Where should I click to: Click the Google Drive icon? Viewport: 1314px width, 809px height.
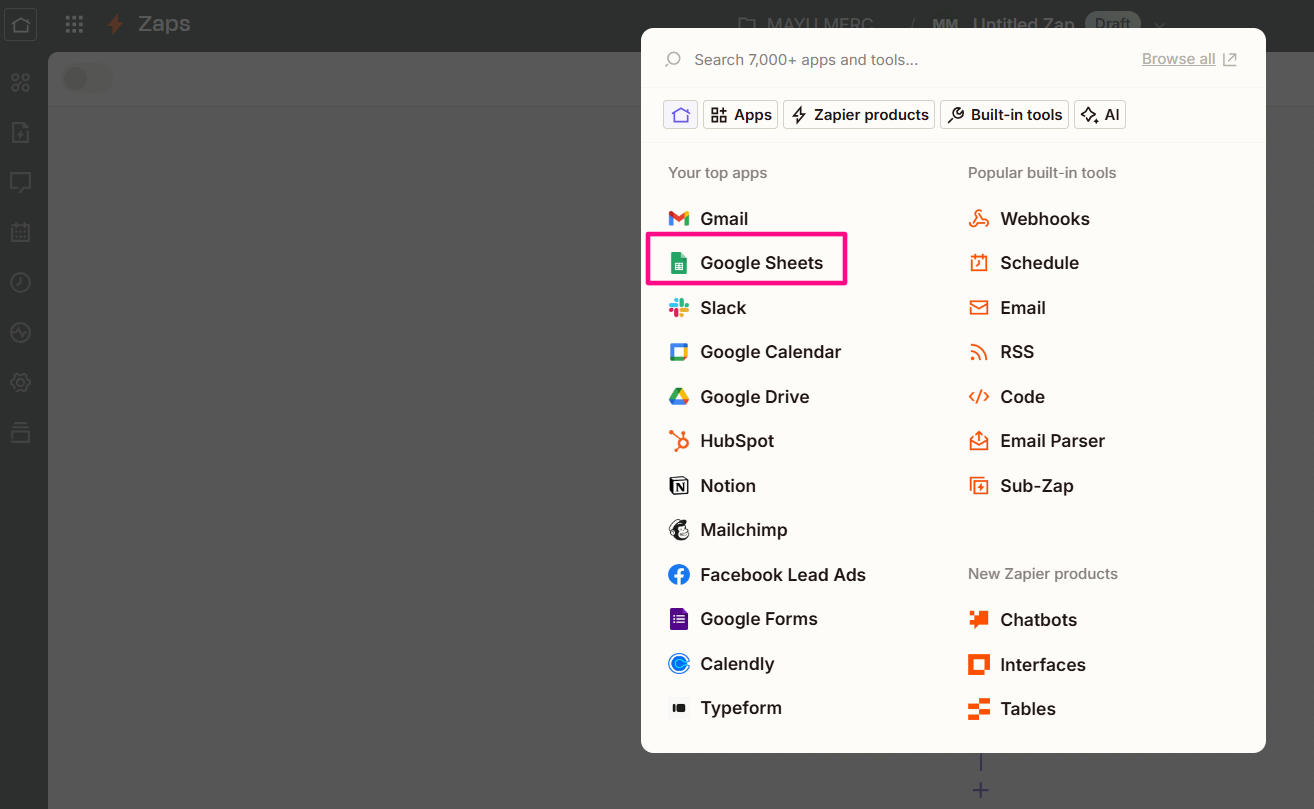pyautogui.click(x=679, y=397)
